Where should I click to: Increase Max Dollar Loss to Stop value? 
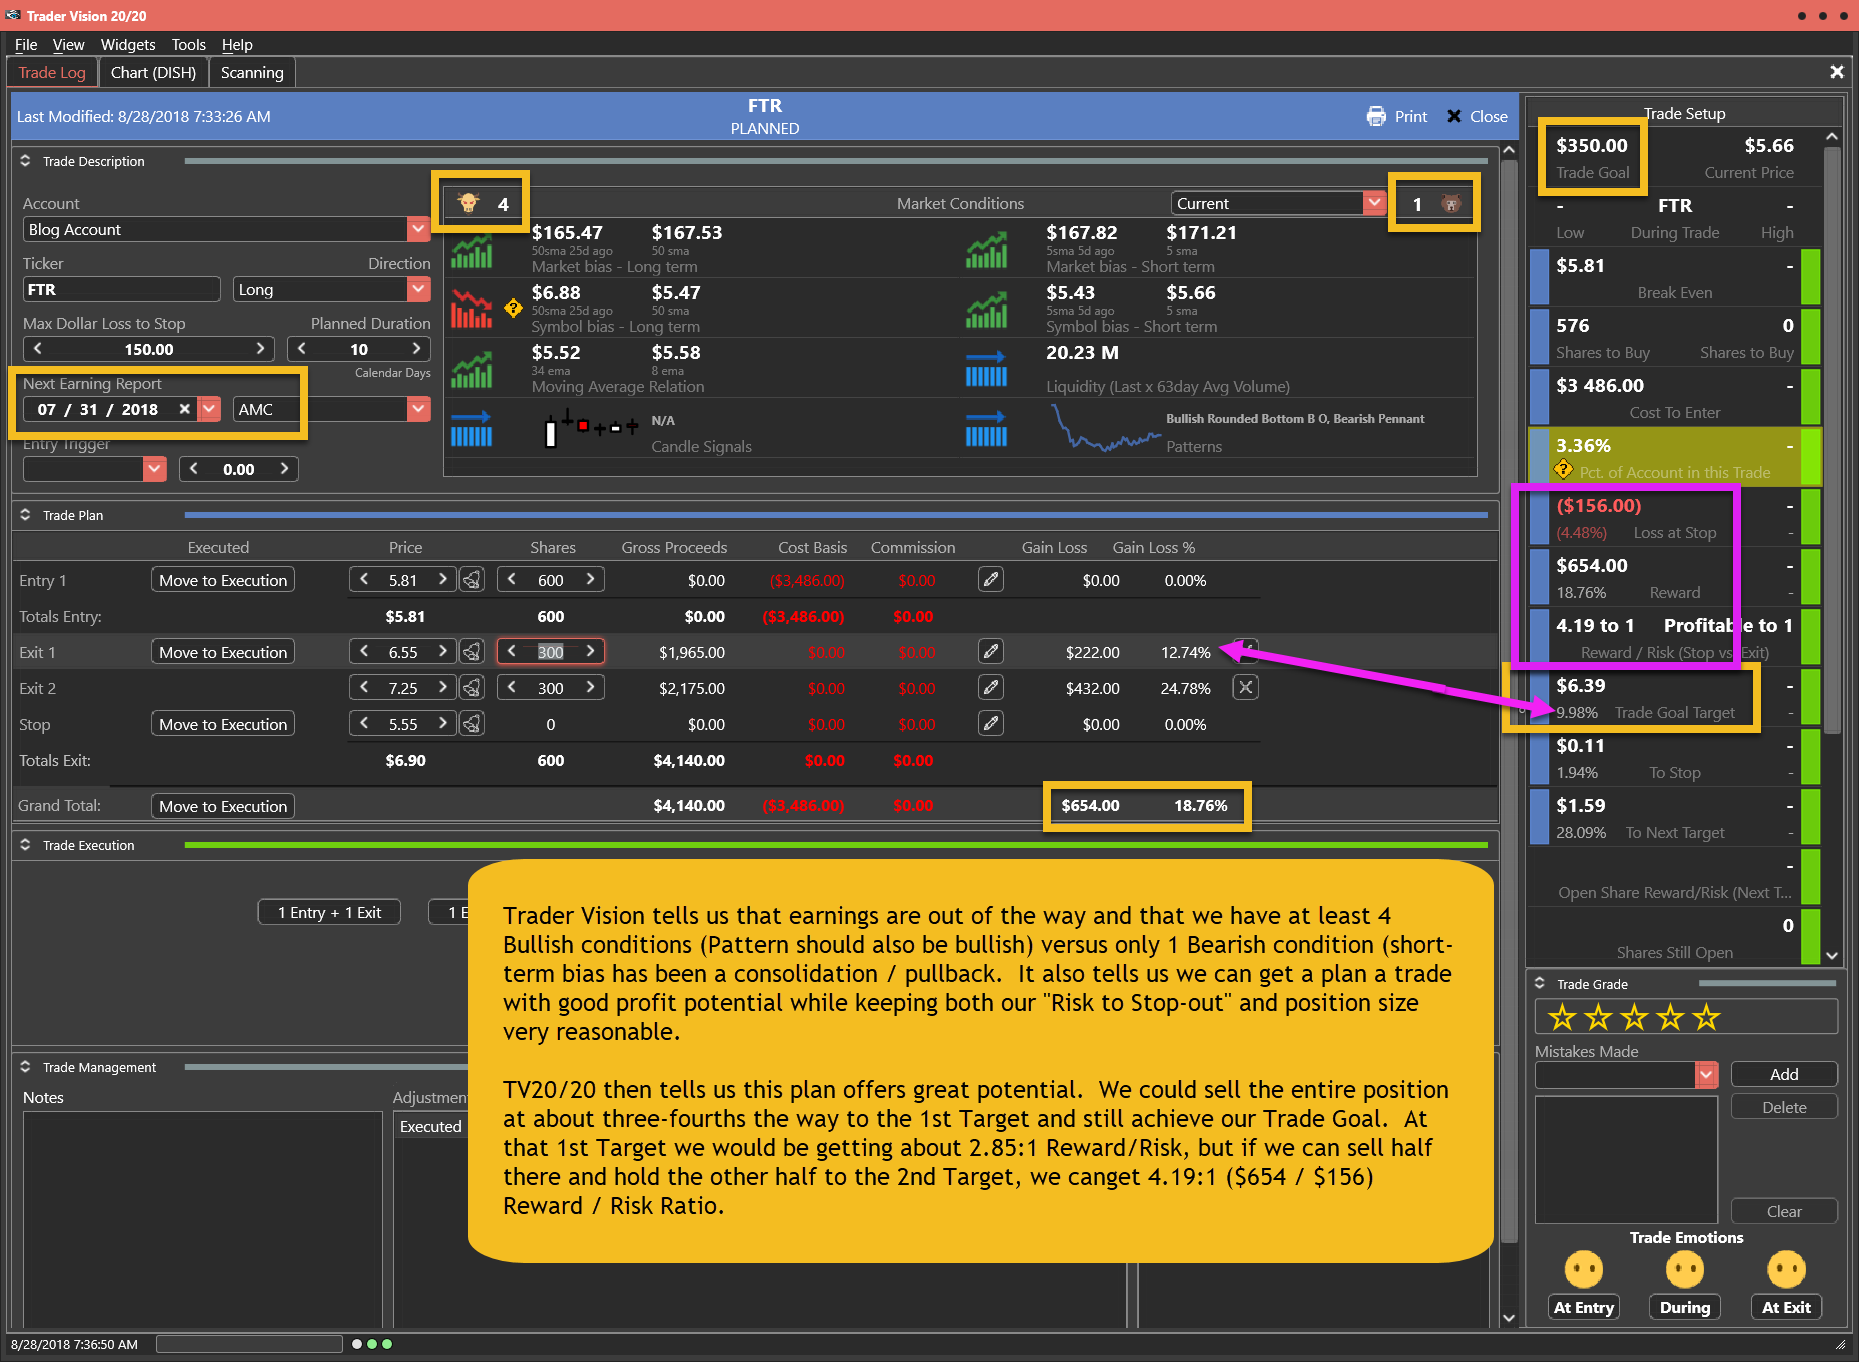(x=260, y=349)
